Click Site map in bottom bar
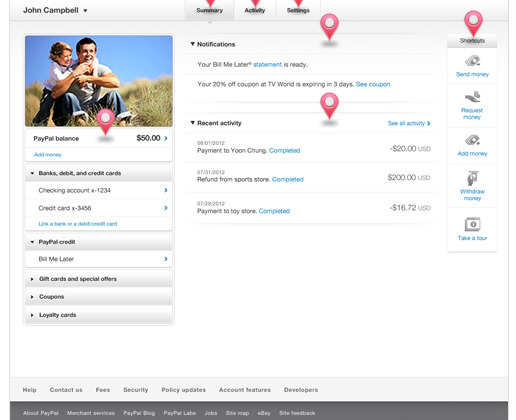 [237, 413]
